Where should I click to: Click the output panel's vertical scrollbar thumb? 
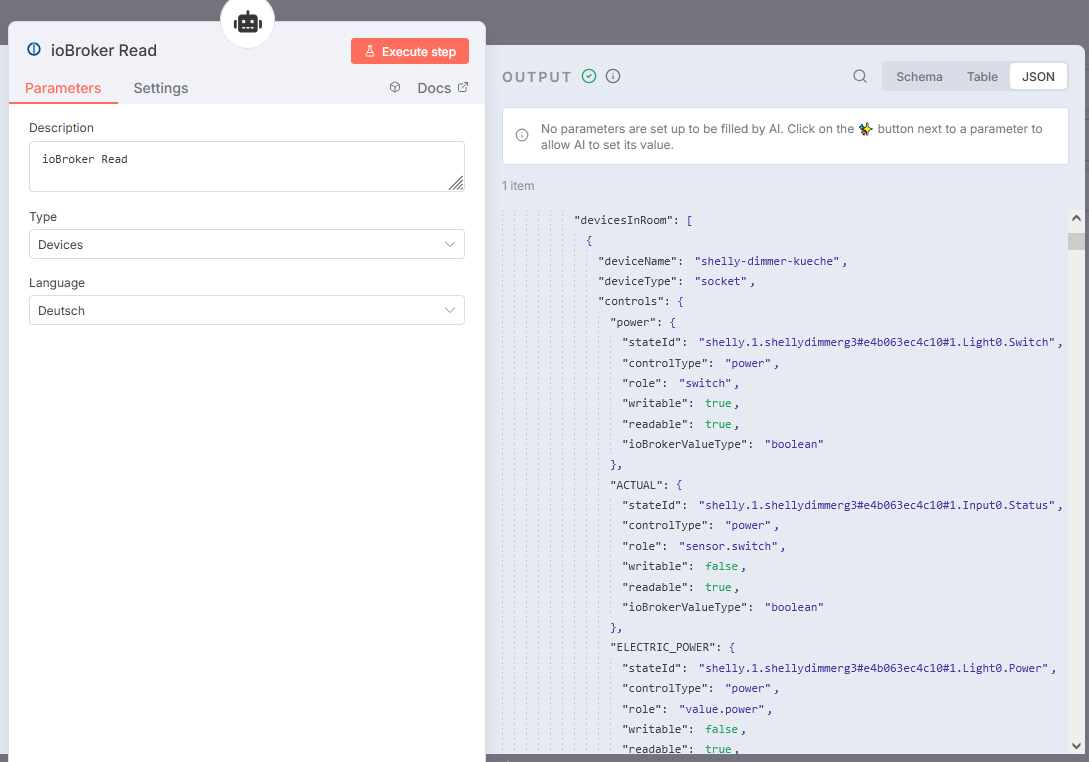[1076, 241]
